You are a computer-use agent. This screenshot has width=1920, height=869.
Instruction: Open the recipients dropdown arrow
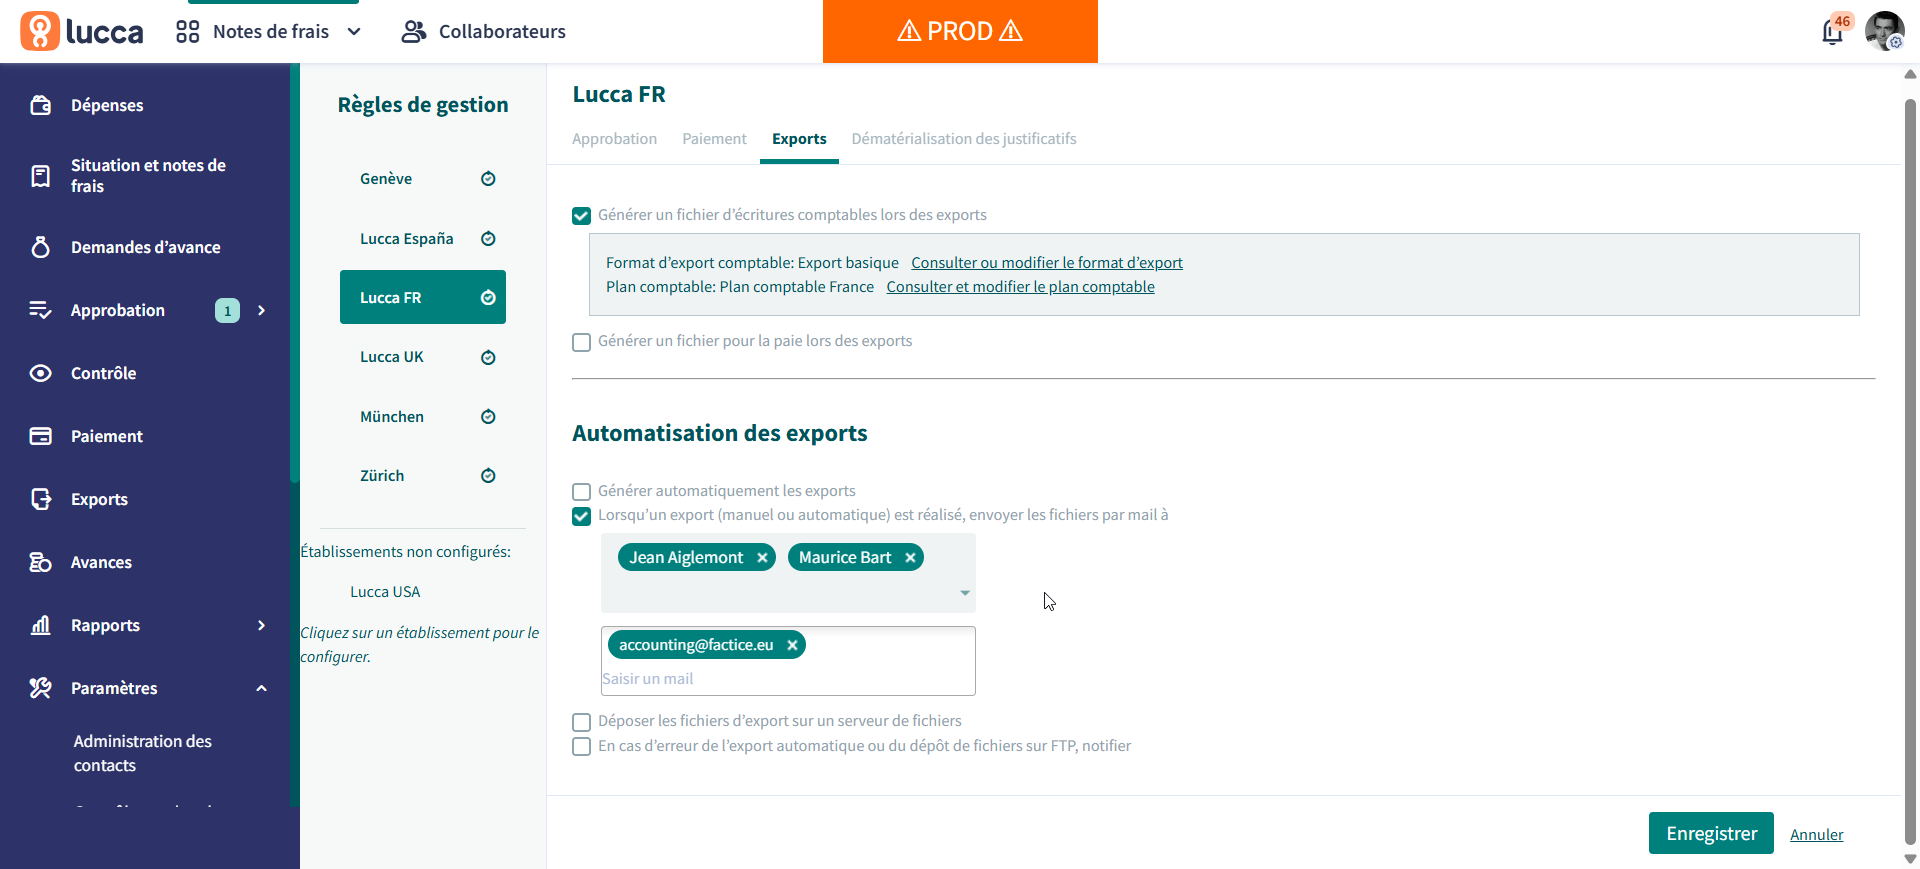click(965, 593)
